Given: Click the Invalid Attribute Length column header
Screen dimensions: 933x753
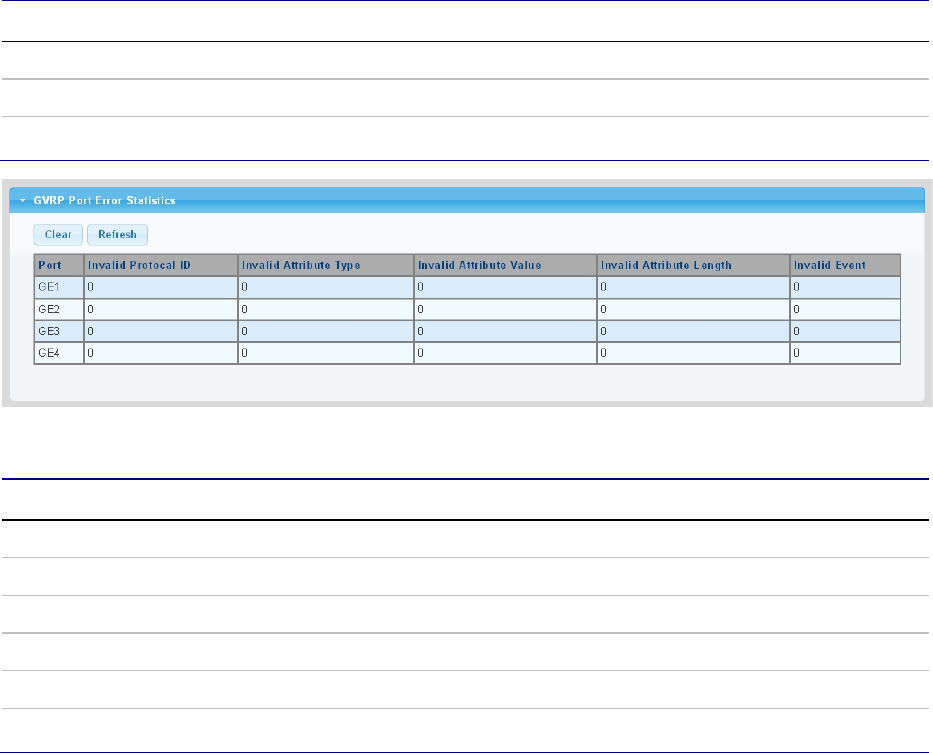Looking at the screenshot, I should [x=693, y=265].
